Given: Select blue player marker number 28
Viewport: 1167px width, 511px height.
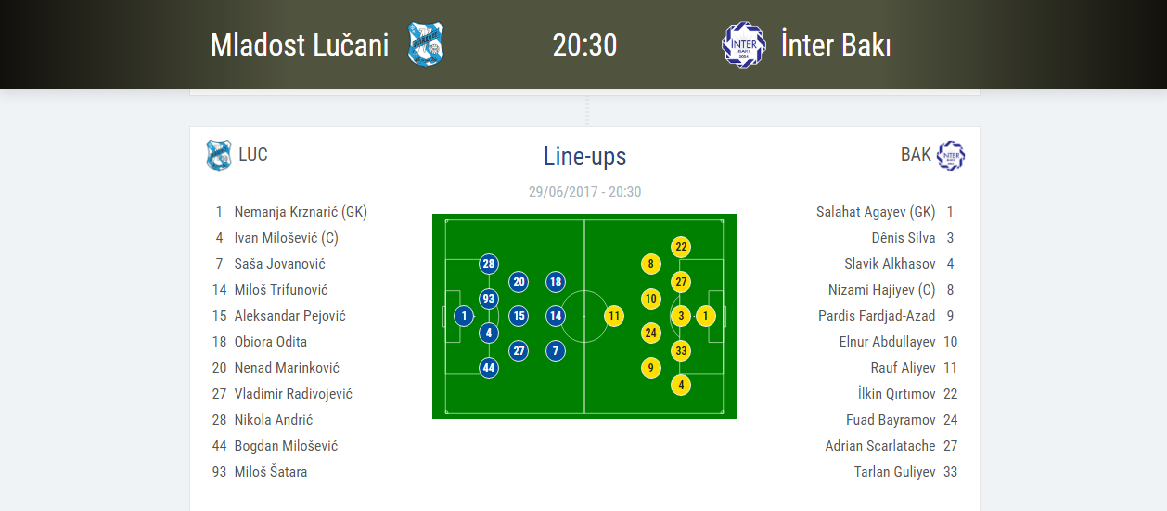Looking at the screenshot, I should pyautogui.click(x=489, y=264).
